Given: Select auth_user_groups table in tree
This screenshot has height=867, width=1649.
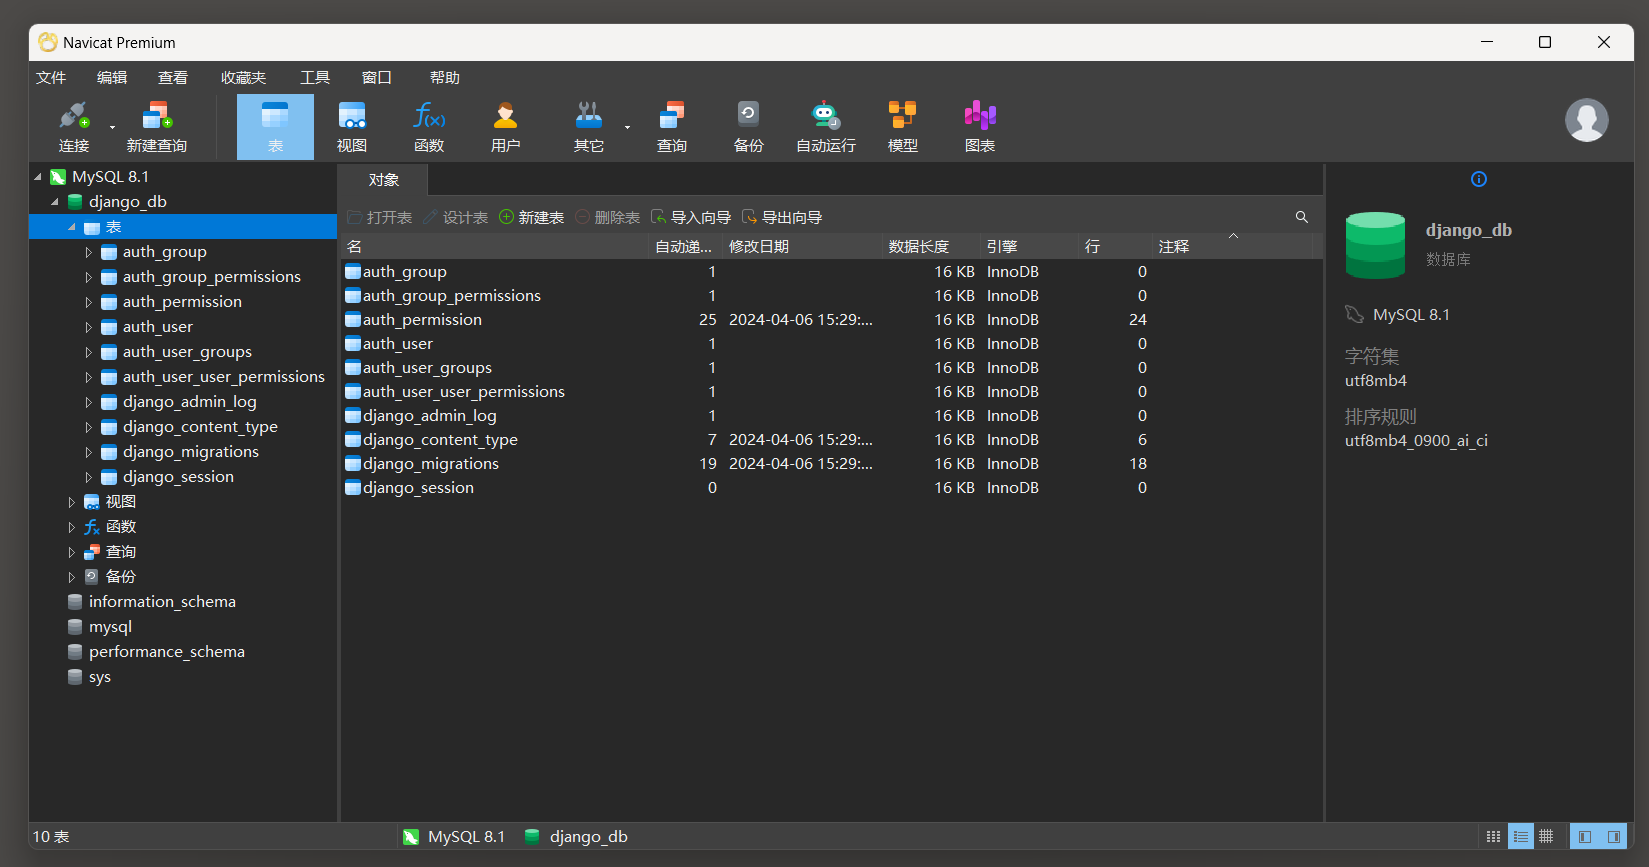Looking at the screenshot, I should pyautogui.click(x=187, y=352).
